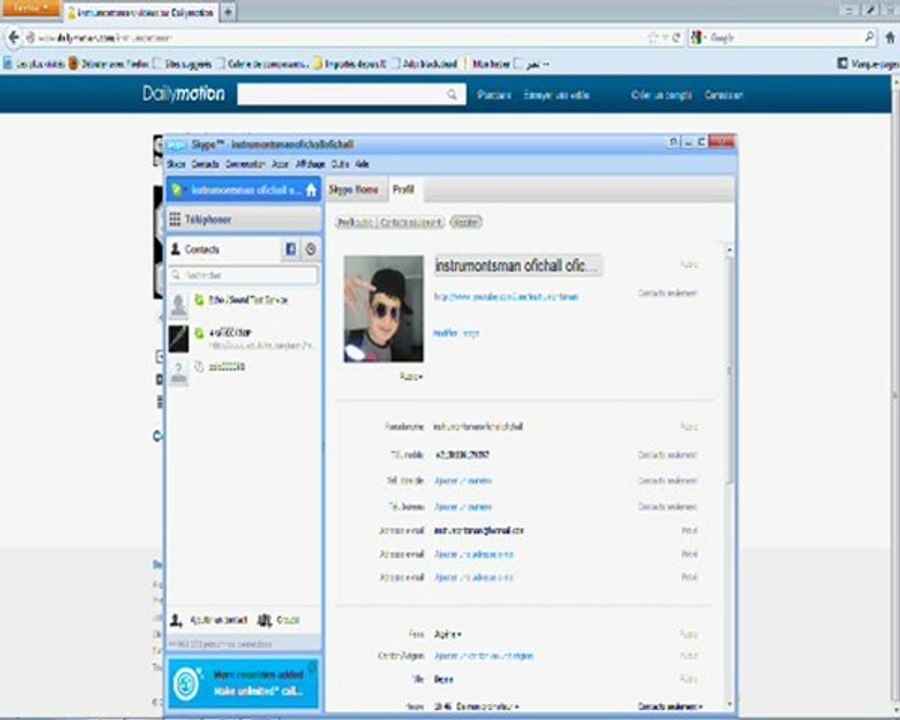Click the Google search magnifier in Firefox
900x720 pixels.
coord(870,37)
